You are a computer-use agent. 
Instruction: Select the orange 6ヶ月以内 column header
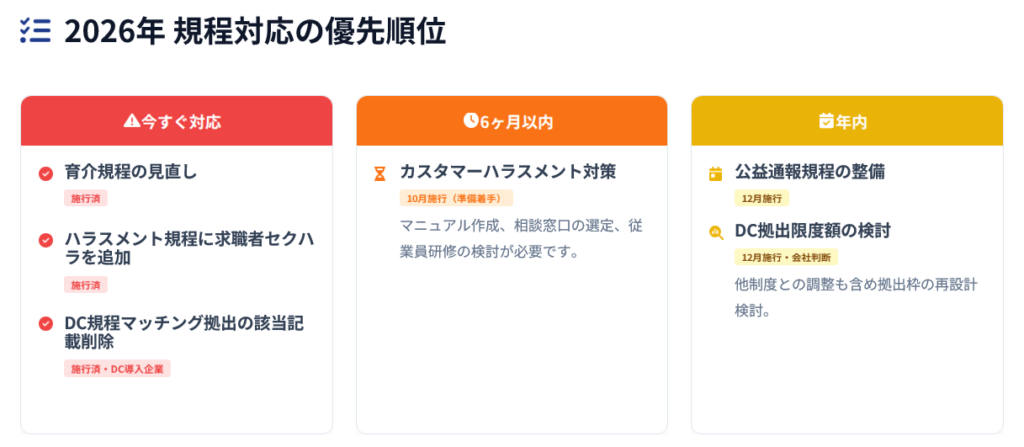511,121
